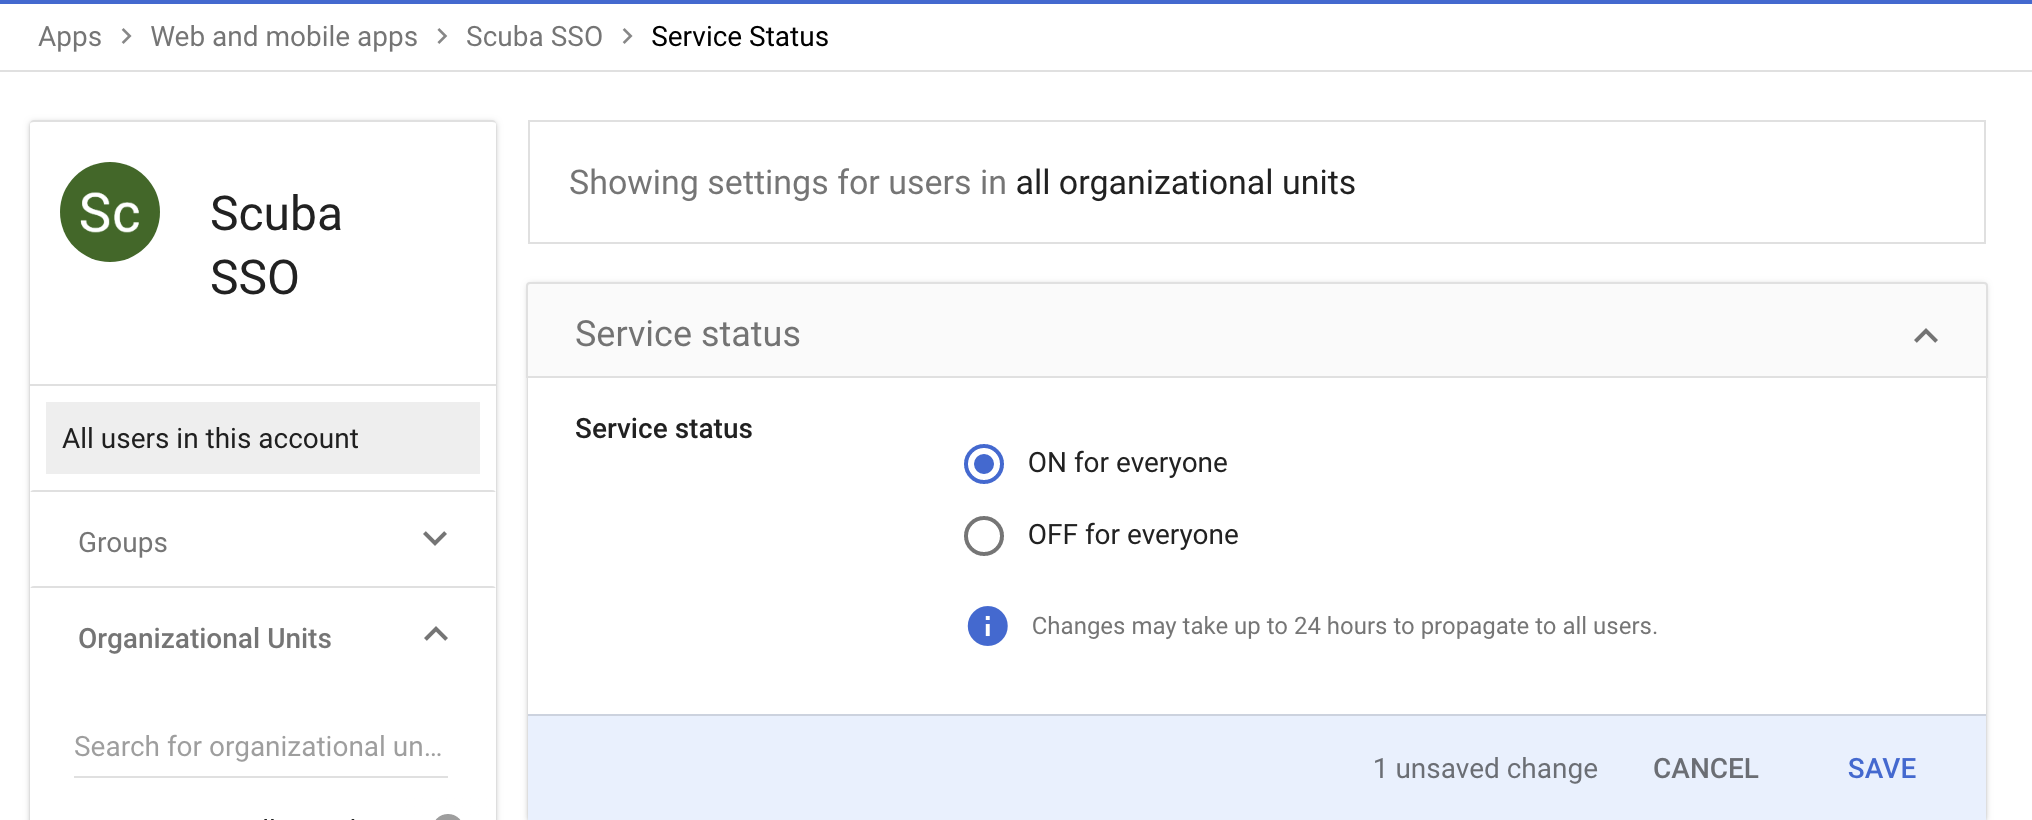The height and width of the screenshot is (820, 2032).
Task: Focus the Search for organizational units field
Action: [261, 748]
